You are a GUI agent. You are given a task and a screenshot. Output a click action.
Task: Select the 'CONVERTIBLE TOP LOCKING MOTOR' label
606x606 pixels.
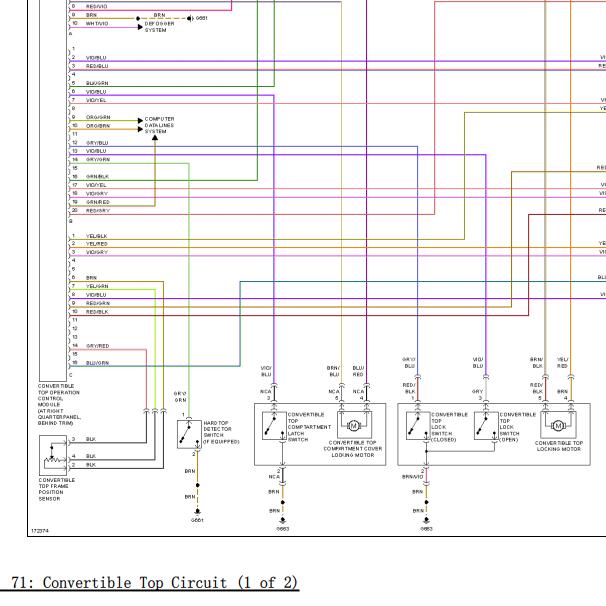tap(559, 446)
